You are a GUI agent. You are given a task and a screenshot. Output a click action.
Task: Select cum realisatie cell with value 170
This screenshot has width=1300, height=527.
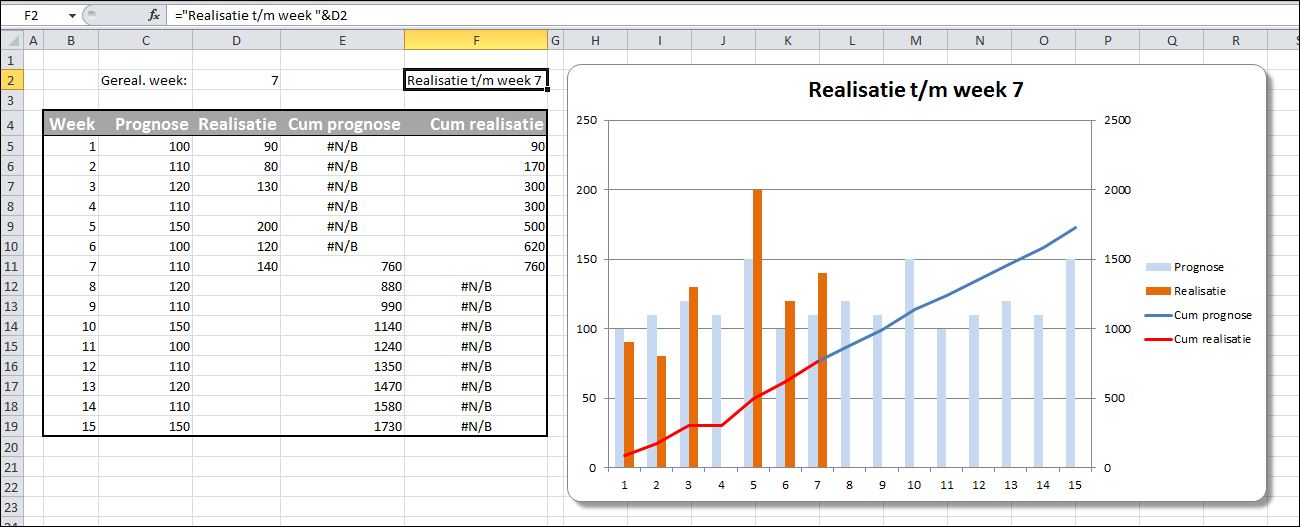click(476, 166)
